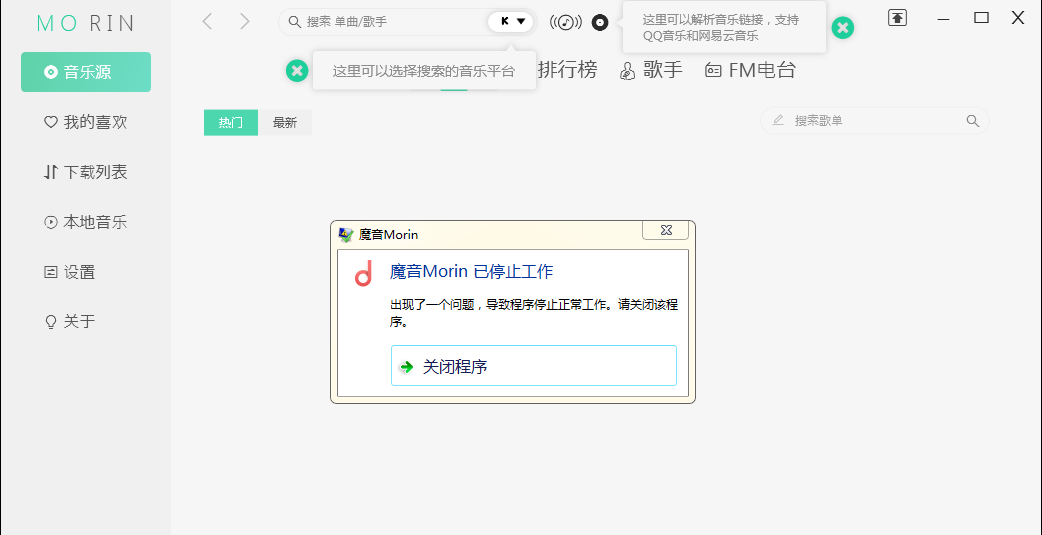The height and width of the screenshot is (535, 1042).
Task: Click the black disc link-parse icon
Action: (x=600, y=23)
